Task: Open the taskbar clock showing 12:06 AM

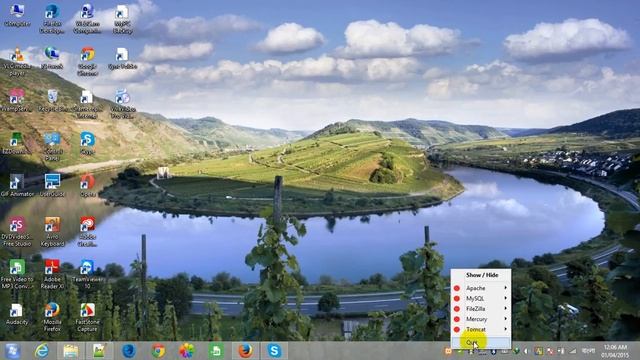Action: [614, 351]
